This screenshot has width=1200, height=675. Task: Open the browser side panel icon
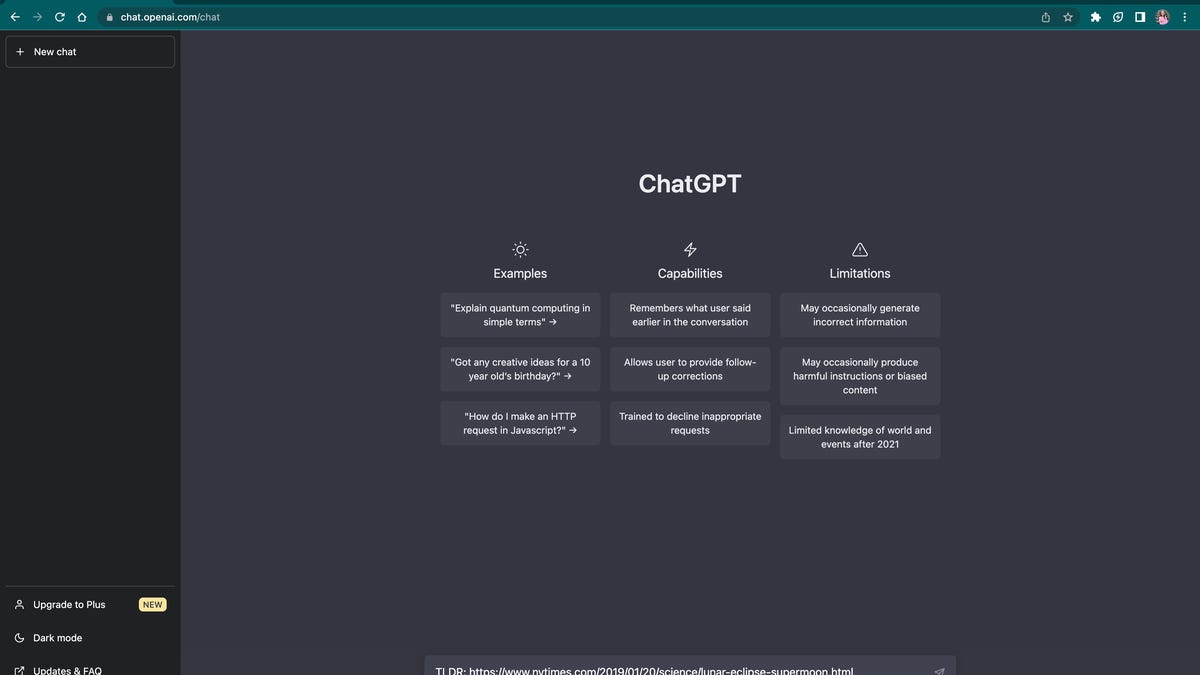pyautogui.click(x=1140, y=17)
